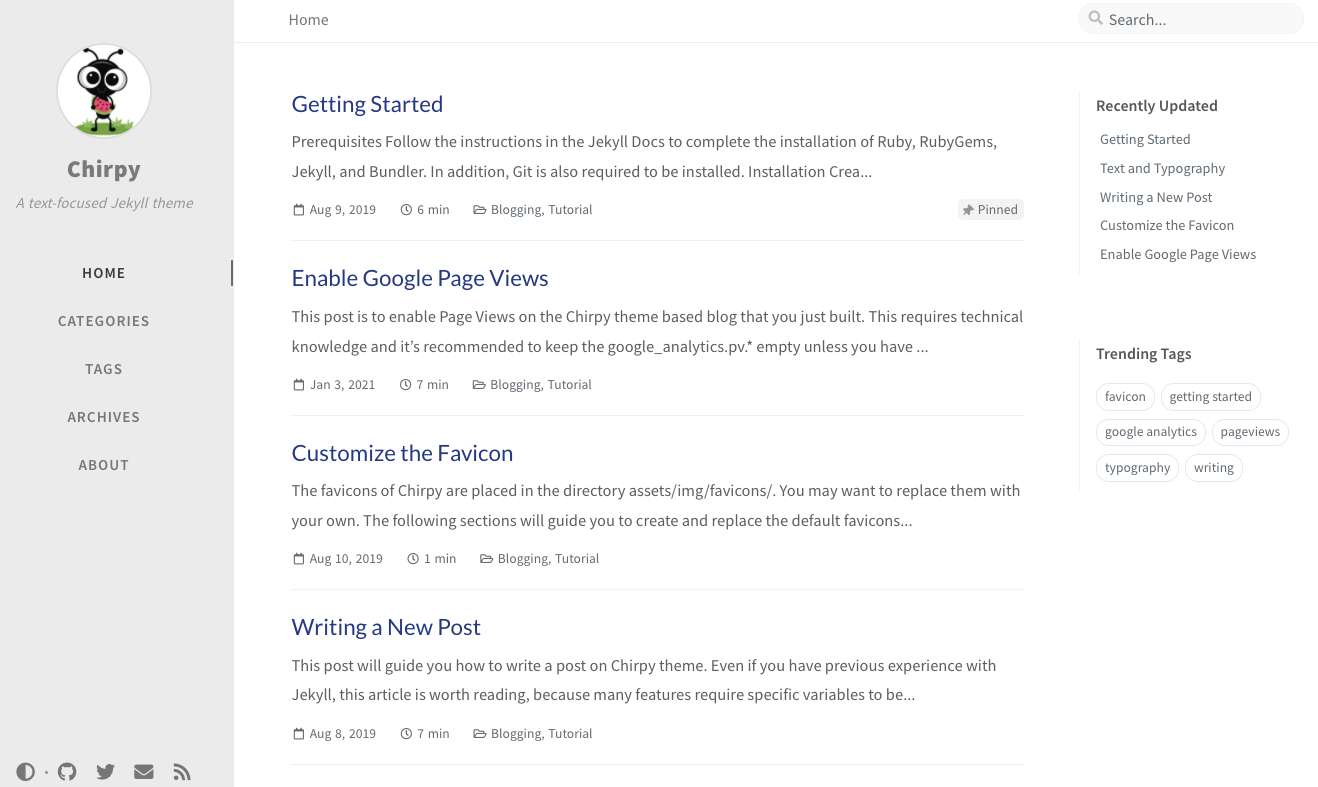Viewport: 1318px width, 787px height.
Task: Toggle dark mode with the half-circle icon
Action: [25, 772]
